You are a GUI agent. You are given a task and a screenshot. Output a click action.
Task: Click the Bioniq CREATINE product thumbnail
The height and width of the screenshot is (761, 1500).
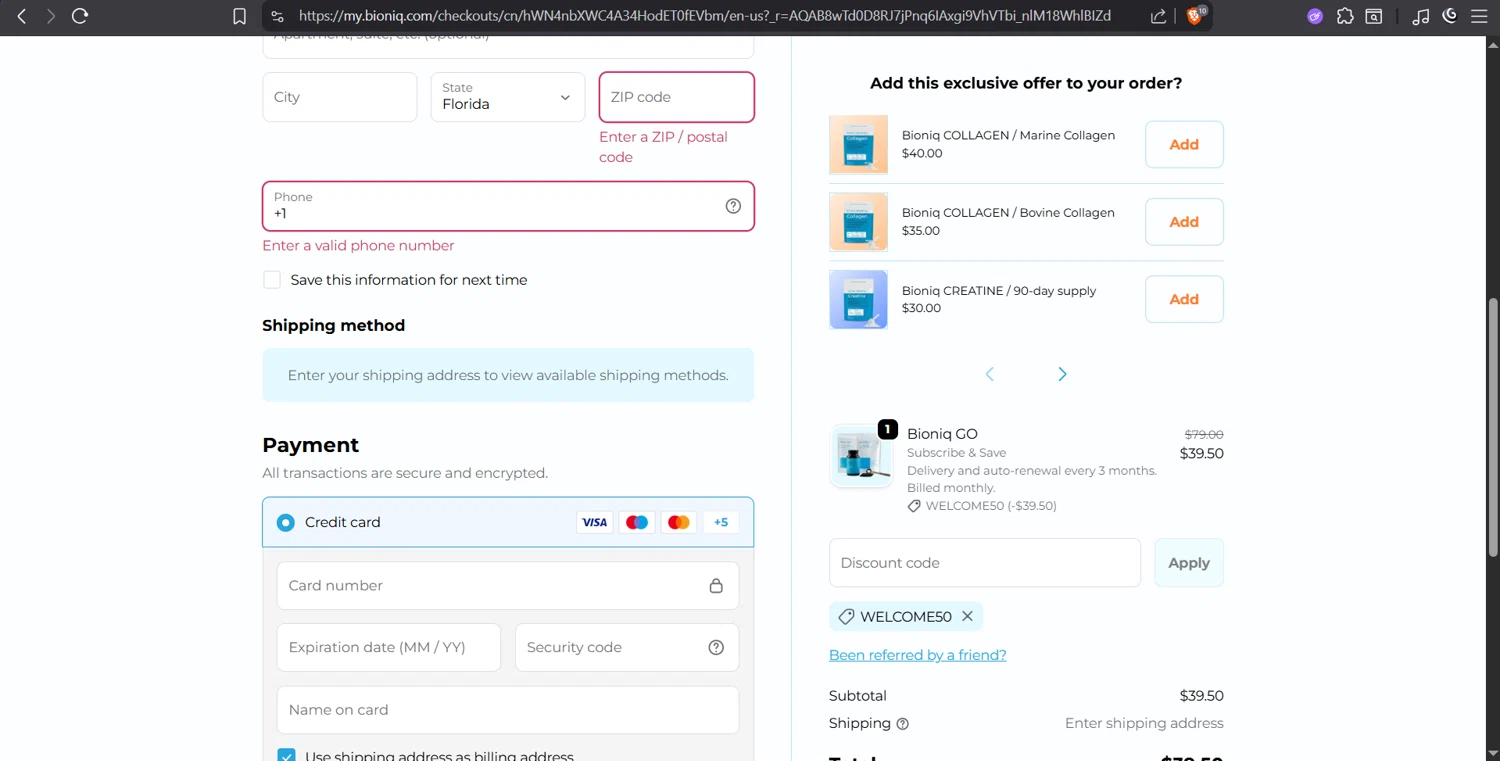pyautogui.click(x=858, y=299)
